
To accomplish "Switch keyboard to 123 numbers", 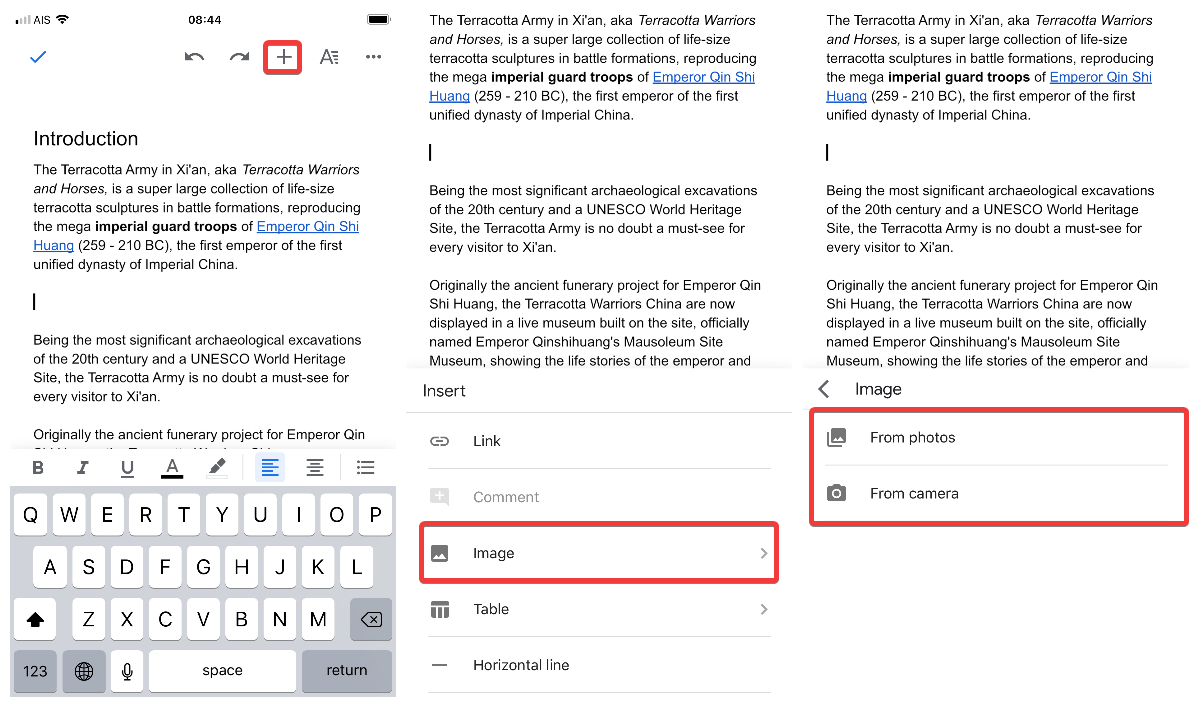I will [35, 670].
